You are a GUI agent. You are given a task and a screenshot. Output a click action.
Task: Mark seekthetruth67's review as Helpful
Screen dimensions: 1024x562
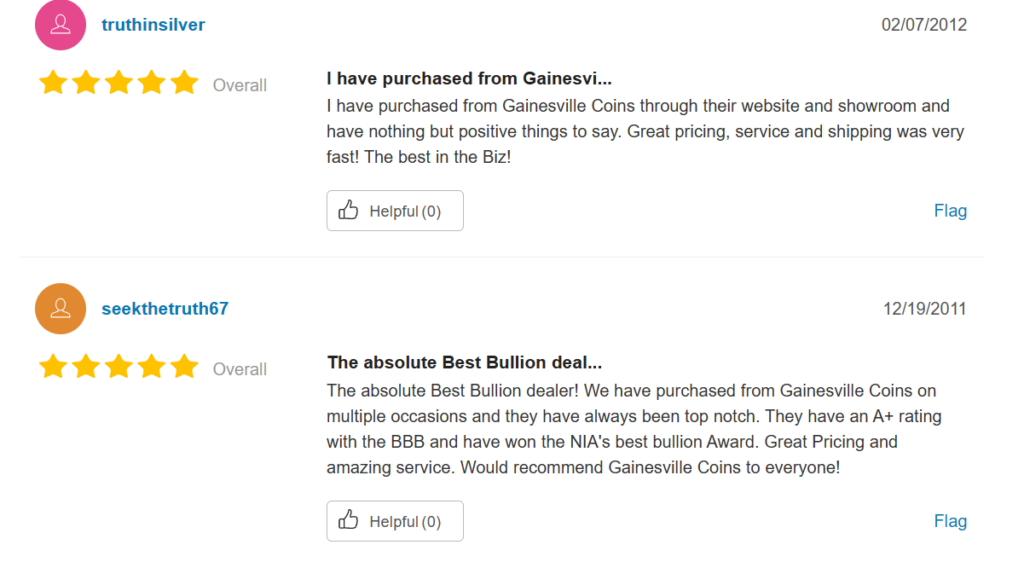tap(395, 521)
